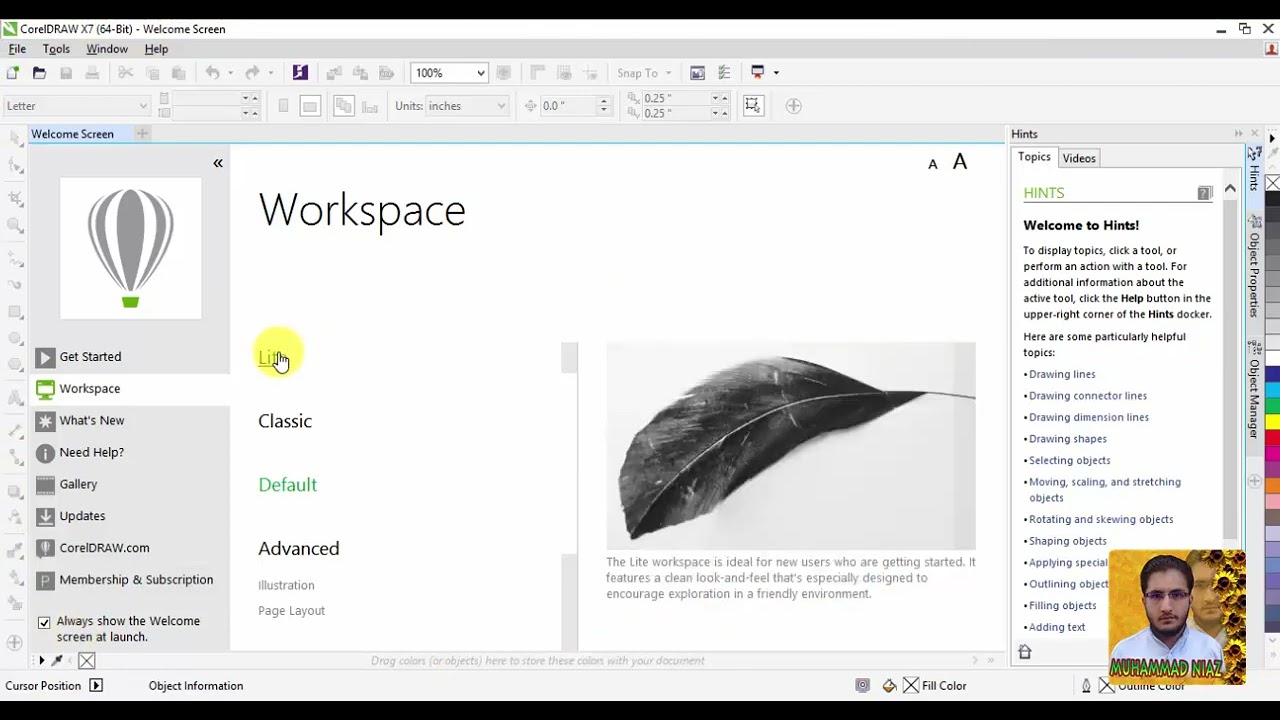Open the Units inches dropdown
1280x720 pixels.
tap(501, 106)
